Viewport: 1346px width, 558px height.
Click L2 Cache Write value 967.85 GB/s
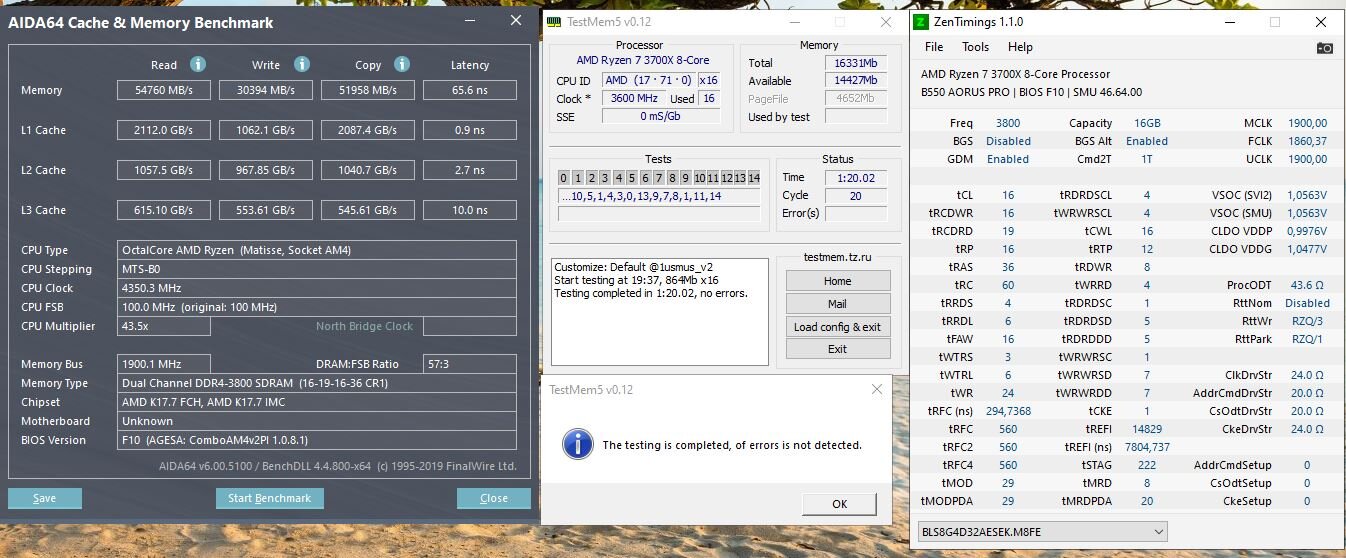[266, 170]
